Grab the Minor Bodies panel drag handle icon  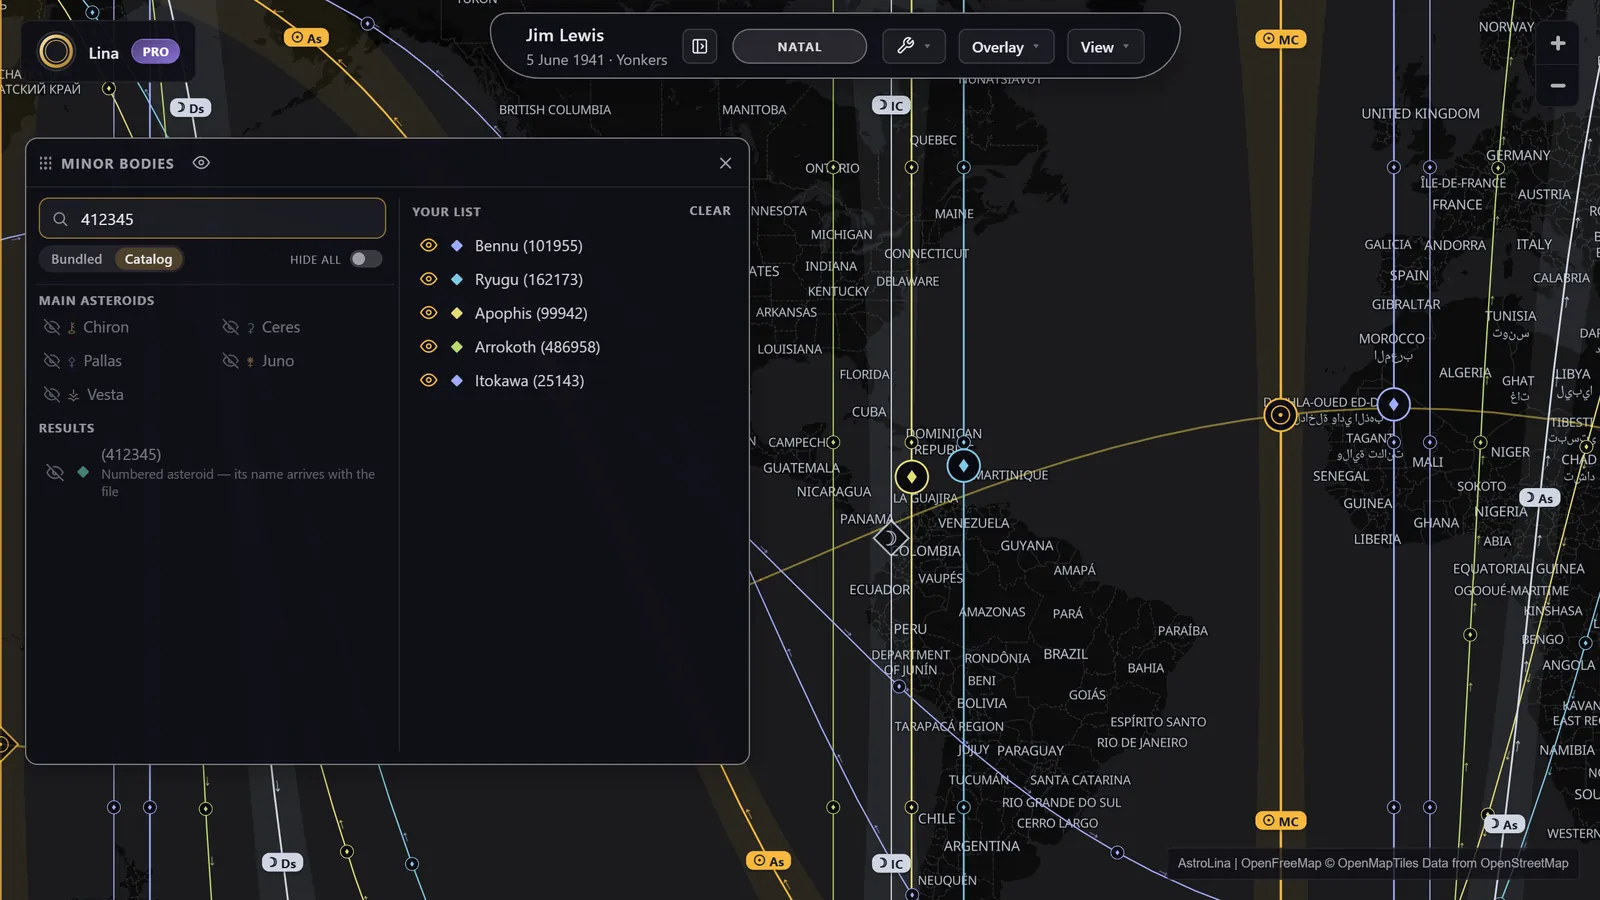pos(45,163)
